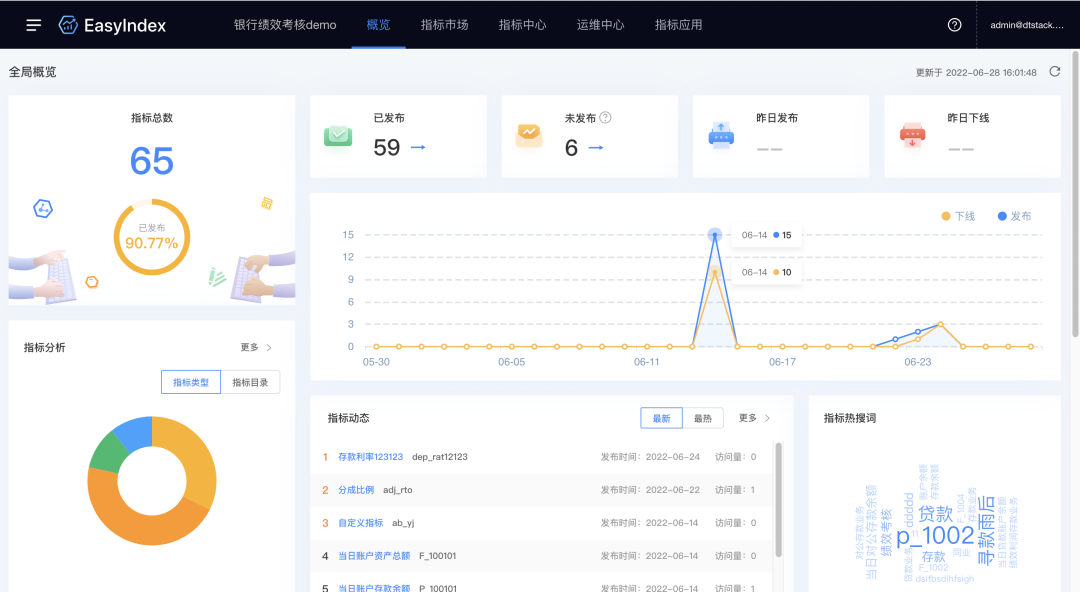Image resolution: width=1080 pixels, height=592 pixels.
Task: Toggle the 下线 legend series
Action: 958,216
